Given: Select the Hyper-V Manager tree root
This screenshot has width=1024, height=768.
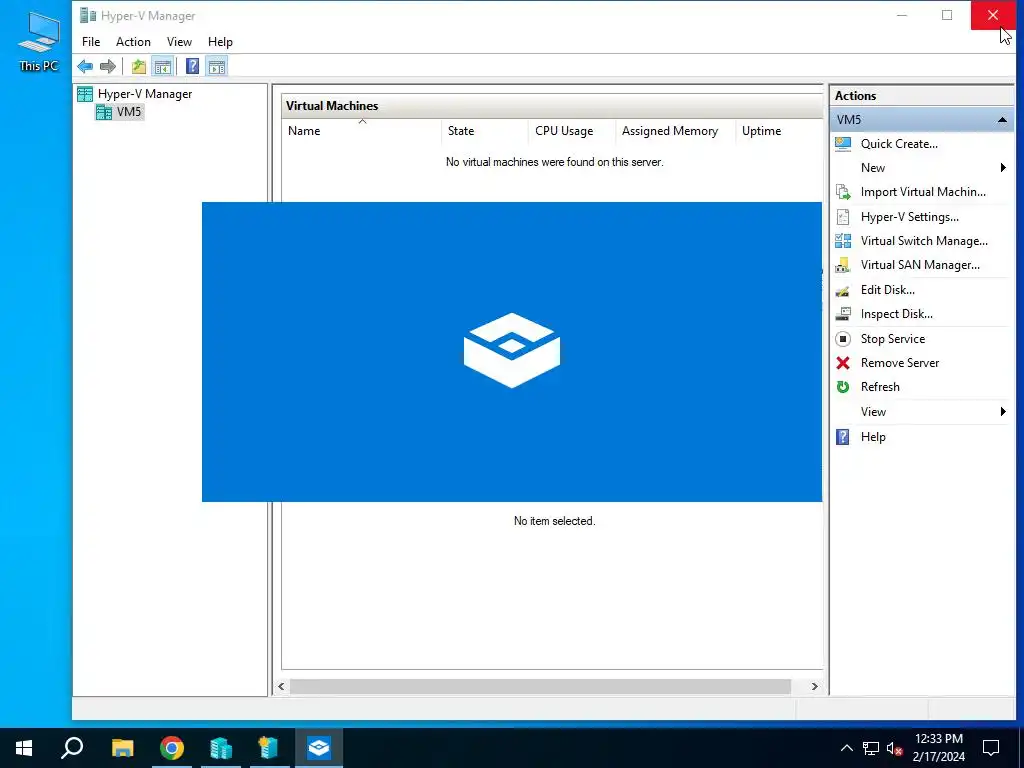Looking at the screenshot, I should (x=145, y=93).
